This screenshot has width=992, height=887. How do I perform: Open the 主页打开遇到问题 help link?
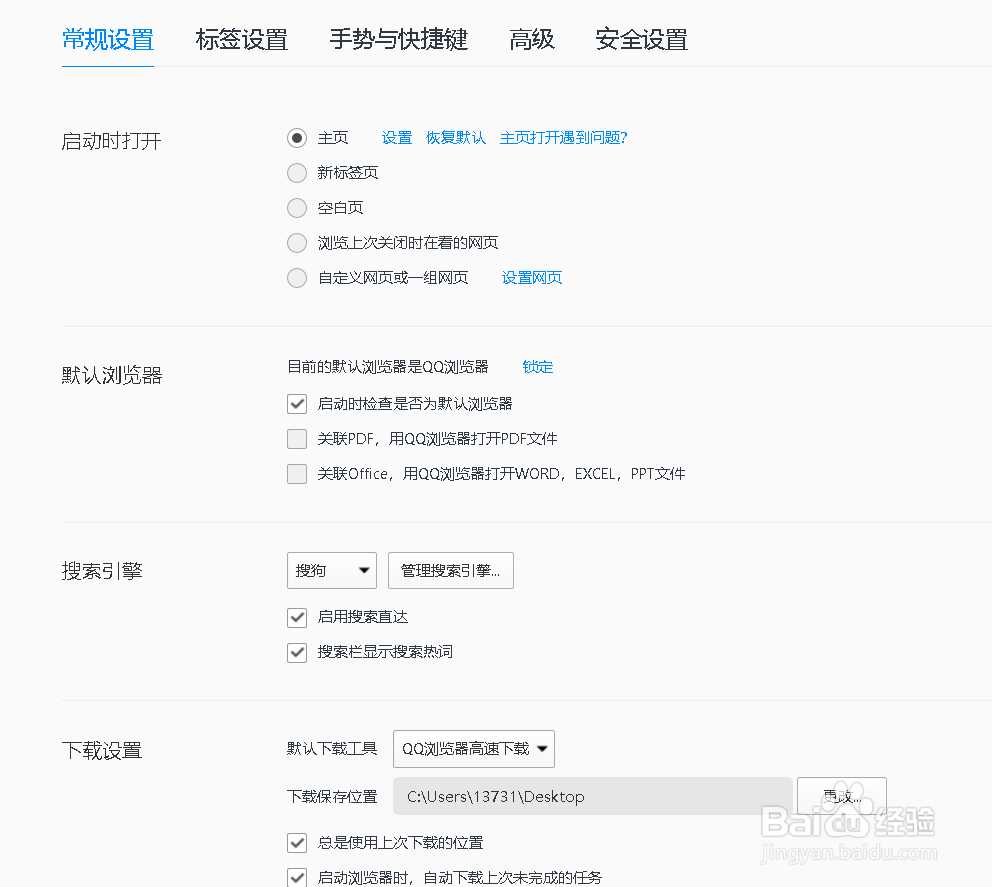[563, 138]
